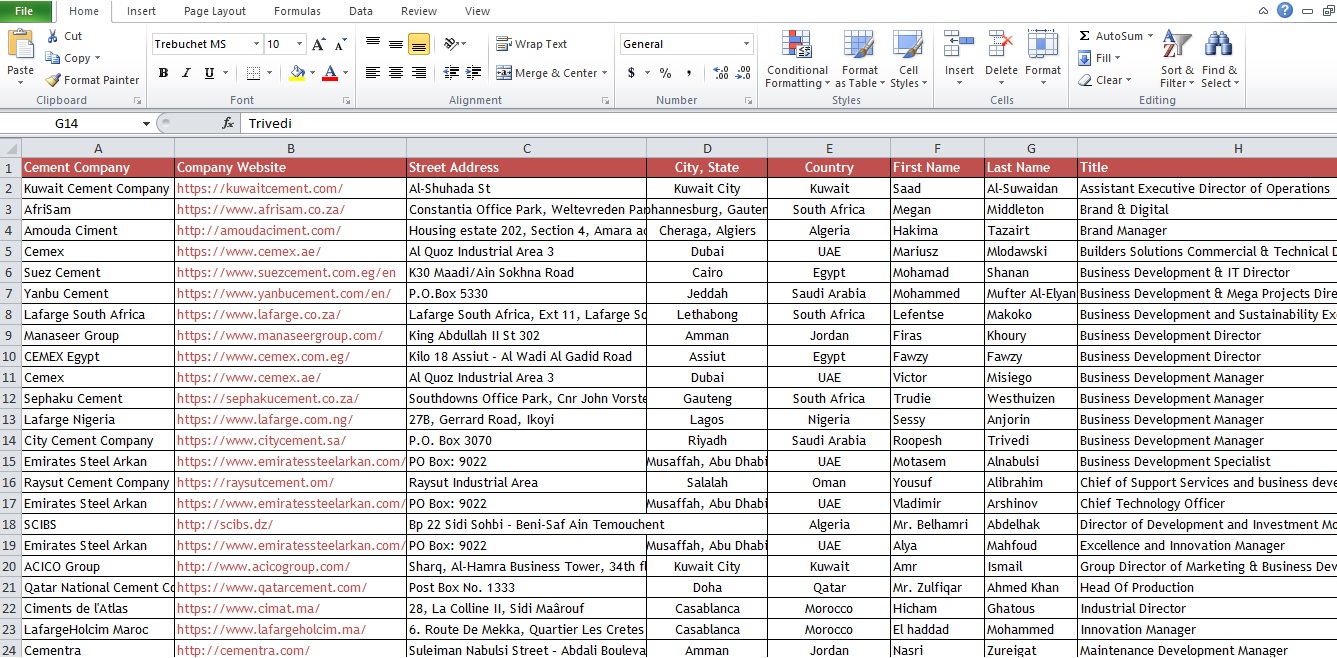1337x658 pixels.
Task: Switch to the Data tab
Action: point(361,11)
